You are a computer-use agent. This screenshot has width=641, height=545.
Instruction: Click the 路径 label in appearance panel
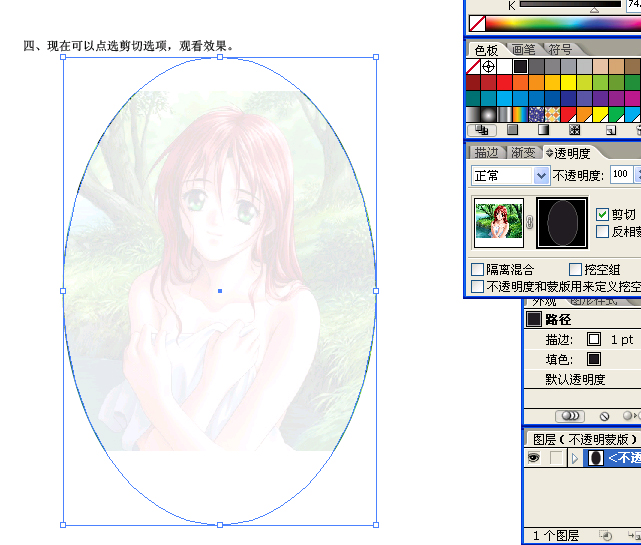[558, 319]
